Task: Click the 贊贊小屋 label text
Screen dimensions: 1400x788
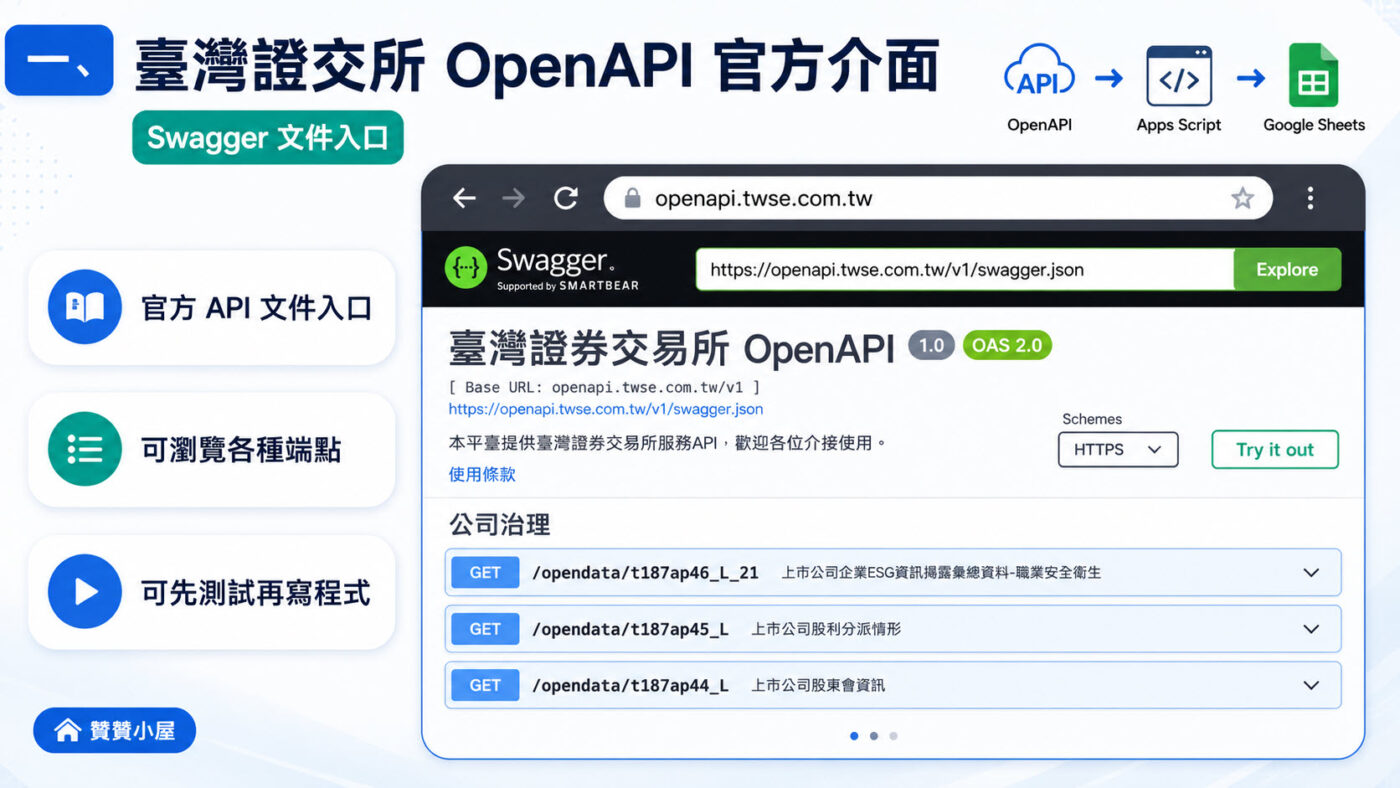Action: (x=132, y=730)
